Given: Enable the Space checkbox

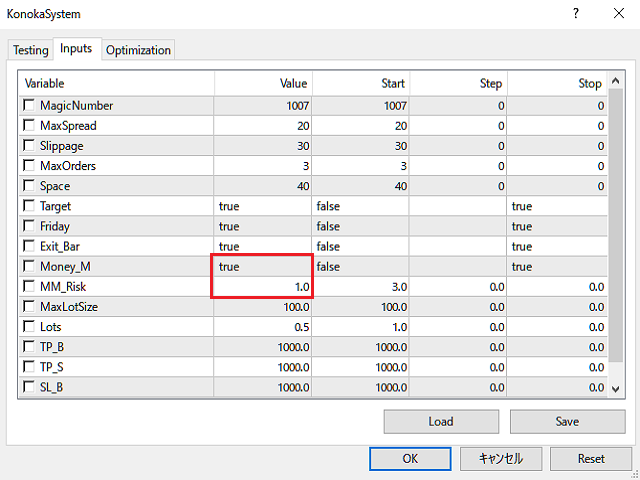Looking at the screenshot, I should [29, 186].
